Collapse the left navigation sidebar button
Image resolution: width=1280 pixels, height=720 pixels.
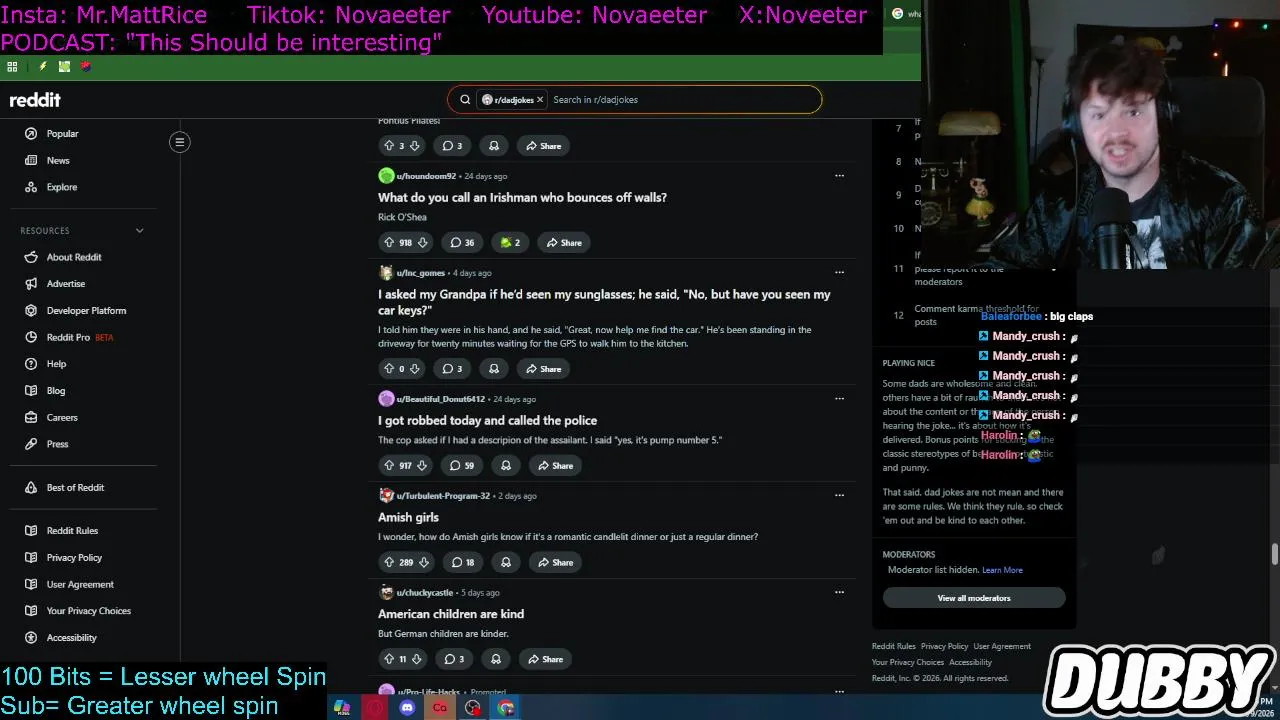pyautogui.click(x=180, y=142)
